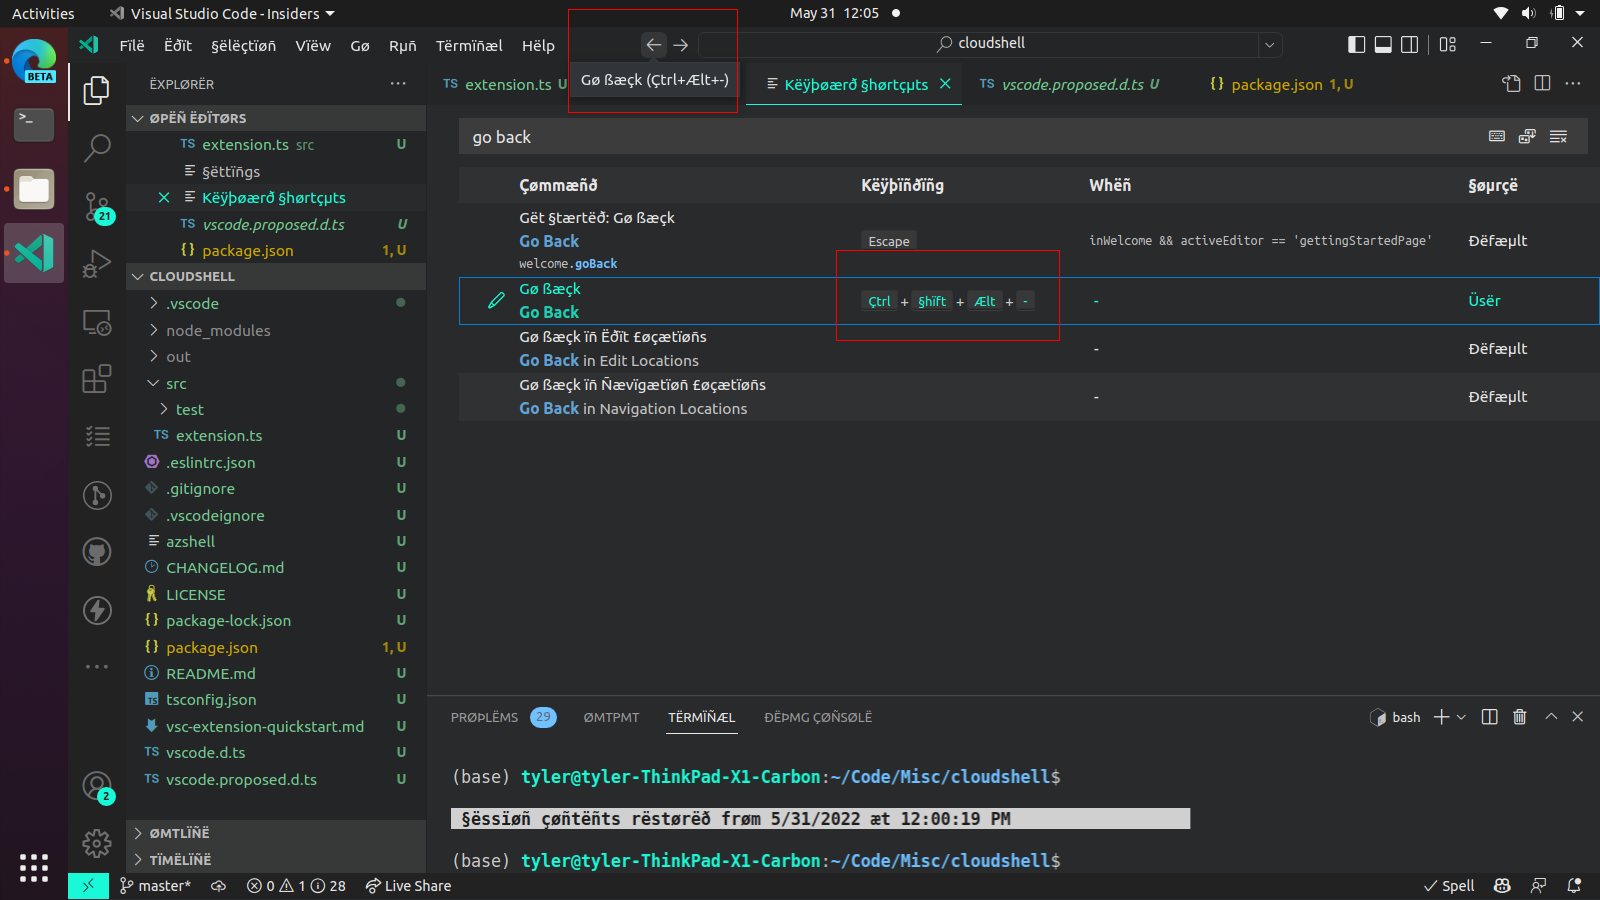Toggle Primary Side Bar layout button

(1356, 44)
